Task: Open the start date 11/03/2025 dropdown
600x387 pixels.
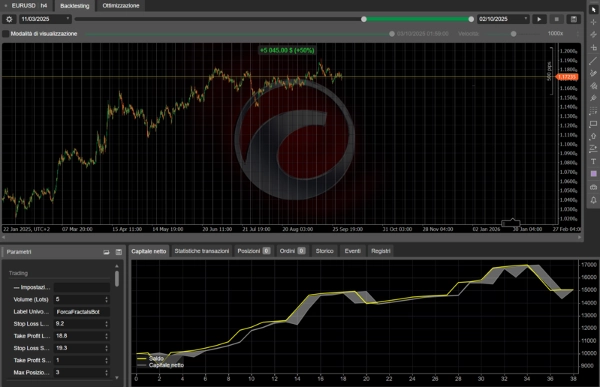Action: click(45, 19)
